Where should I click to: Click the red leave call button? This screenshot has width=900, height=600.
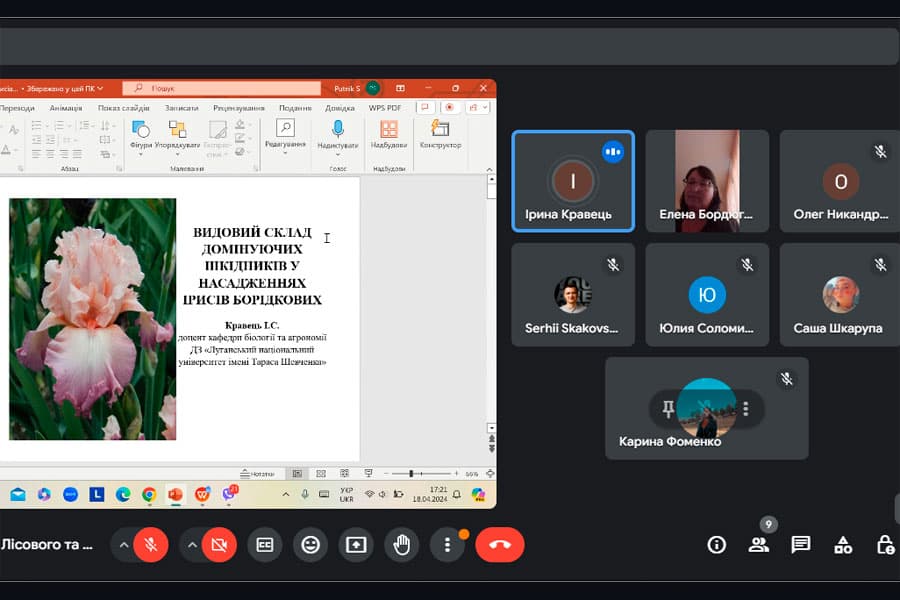(x=500, y=545)
